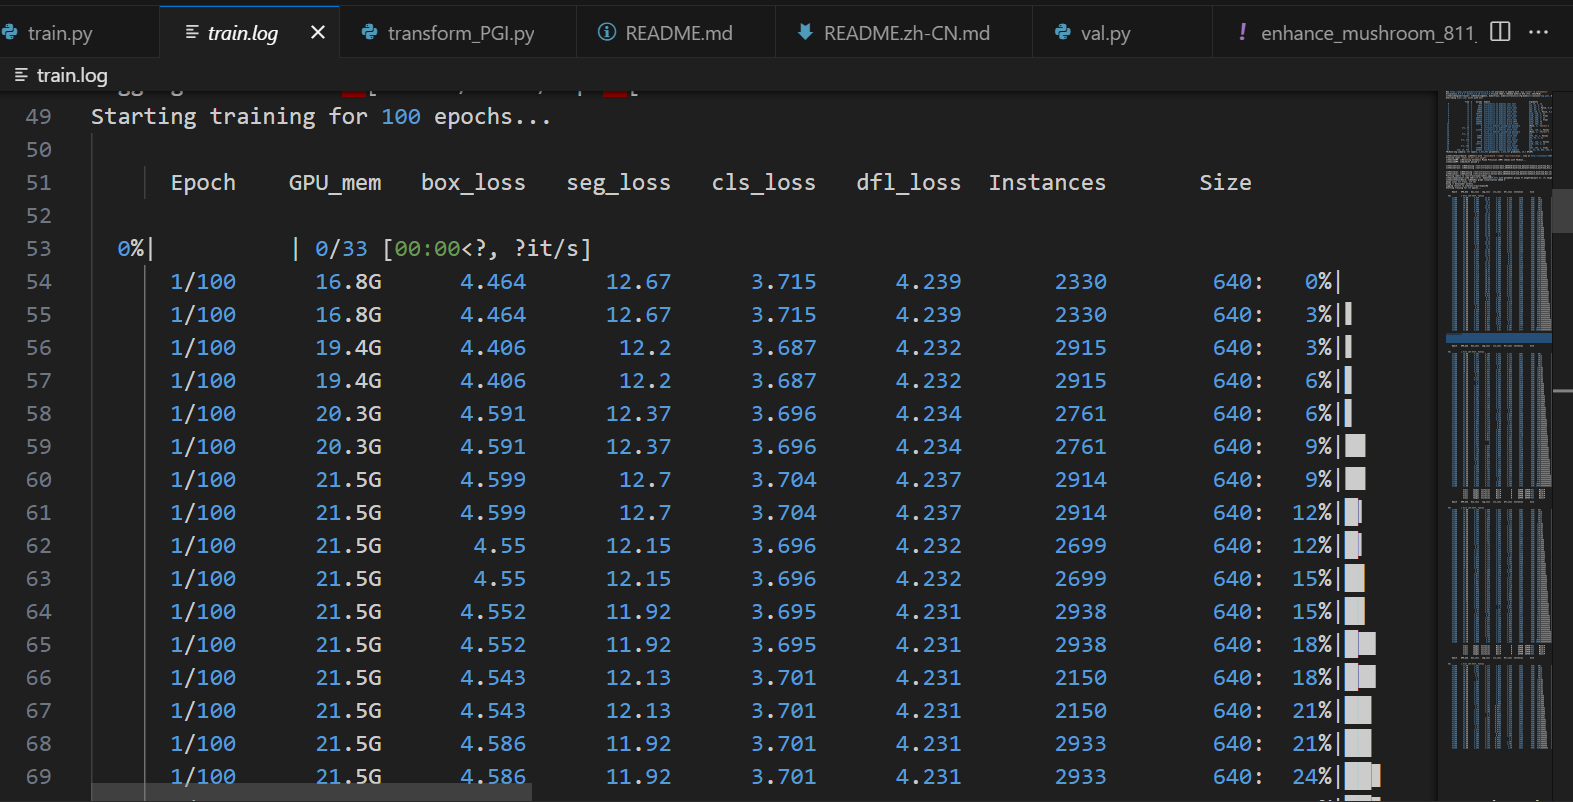Click dfl_loss value 4.231 on line 64
The width and height of the screenshot is (1573, 802).
click(929, 612)
